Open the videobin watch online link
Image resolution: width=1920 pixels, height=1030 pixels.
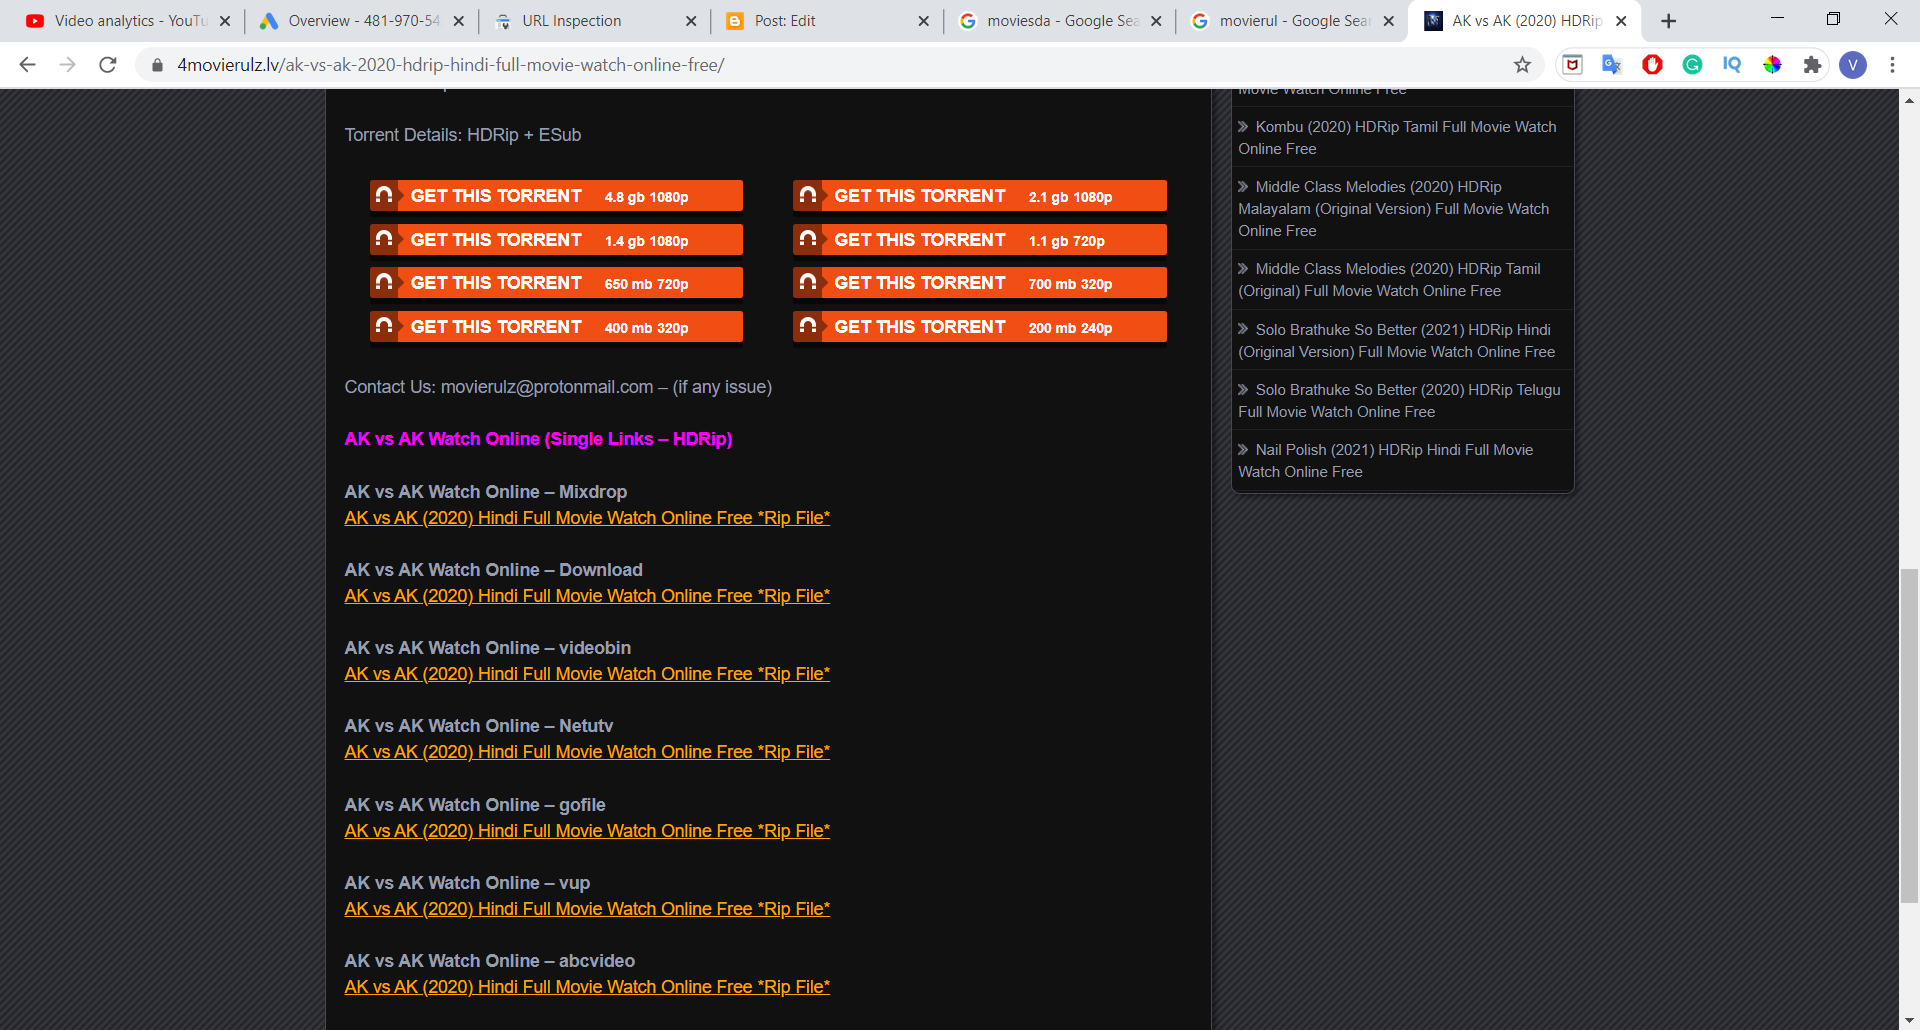[587, 674]
